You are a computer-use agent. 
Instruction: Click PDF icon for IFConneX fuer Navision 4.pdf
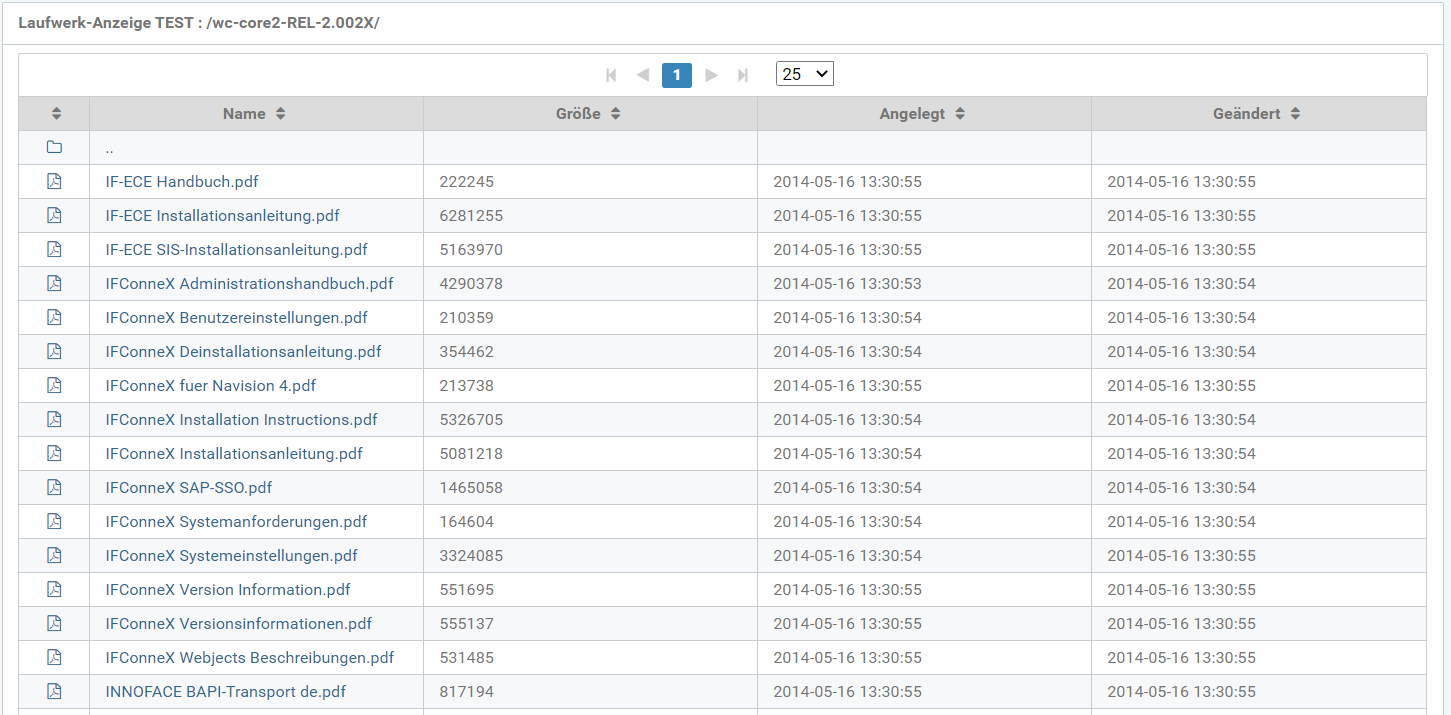[54, 386]
